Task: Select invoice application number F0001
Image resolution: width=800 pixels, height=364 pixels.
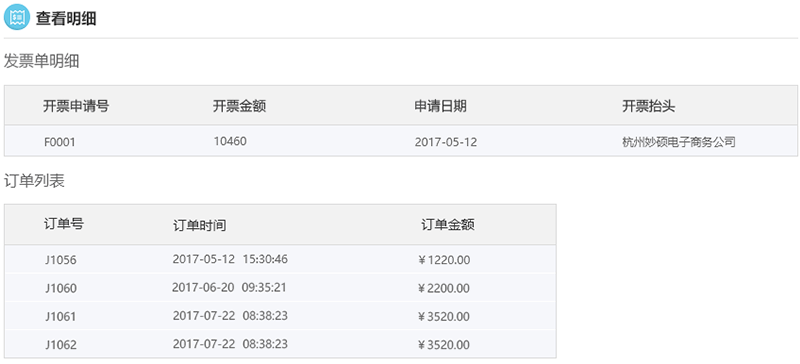Action: 60,142
